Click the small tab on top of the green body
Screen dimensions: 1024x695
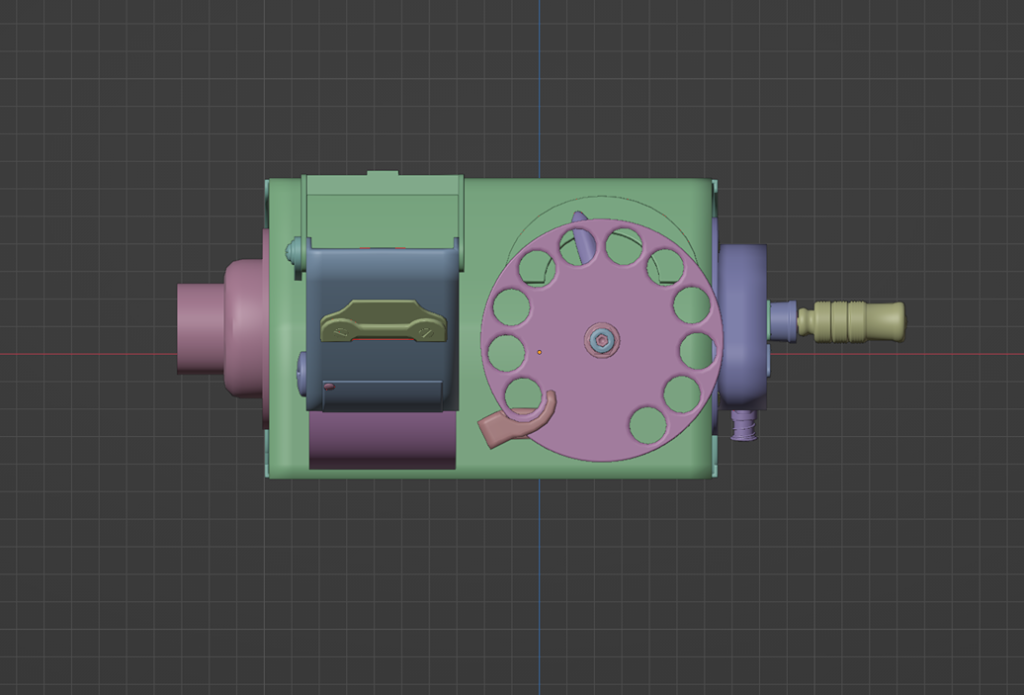[x=383, y=172]
